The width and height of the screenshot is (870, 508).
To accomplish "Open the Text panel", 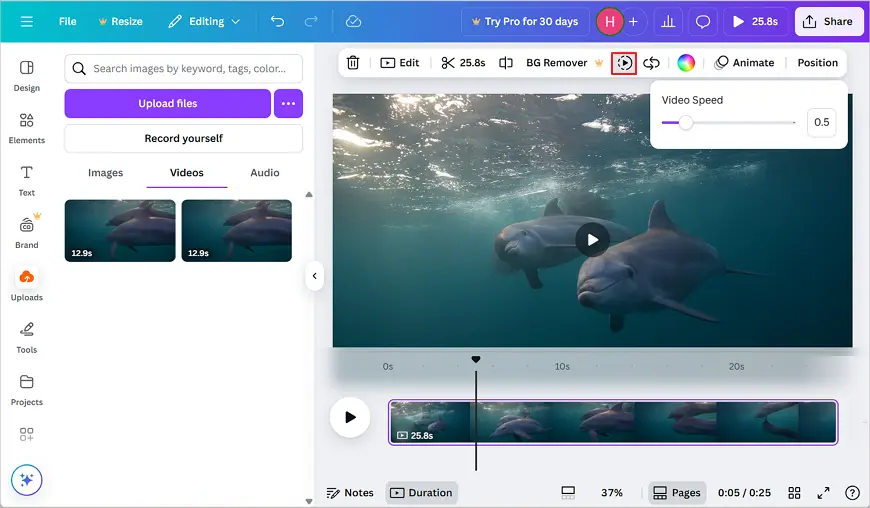I will point(27,181).
